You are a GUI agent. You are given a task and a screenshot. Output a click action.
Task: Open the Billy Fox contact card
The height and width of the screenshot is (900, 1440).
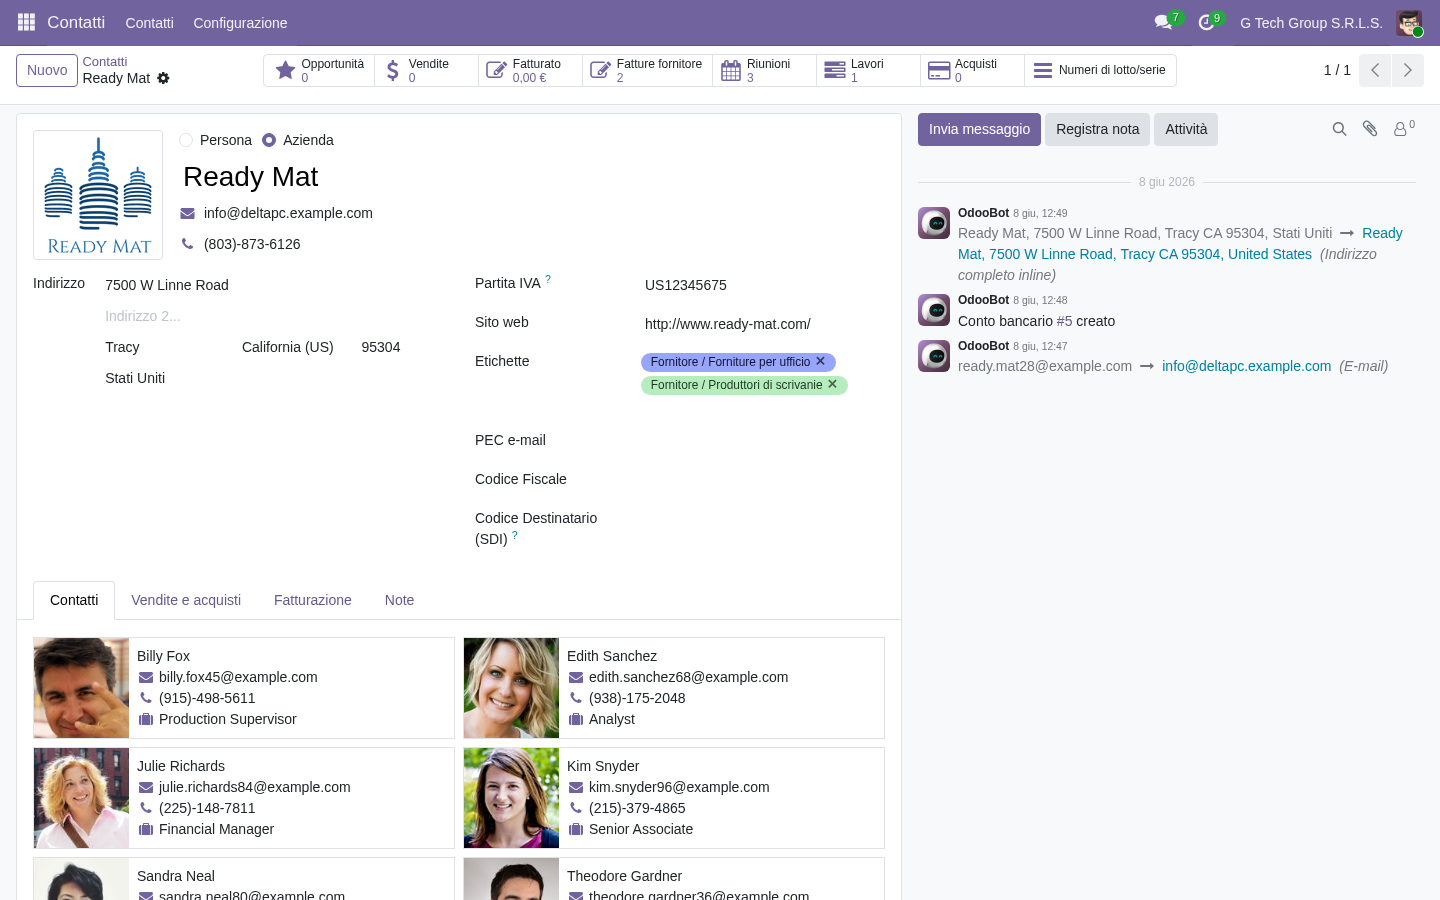244,688
